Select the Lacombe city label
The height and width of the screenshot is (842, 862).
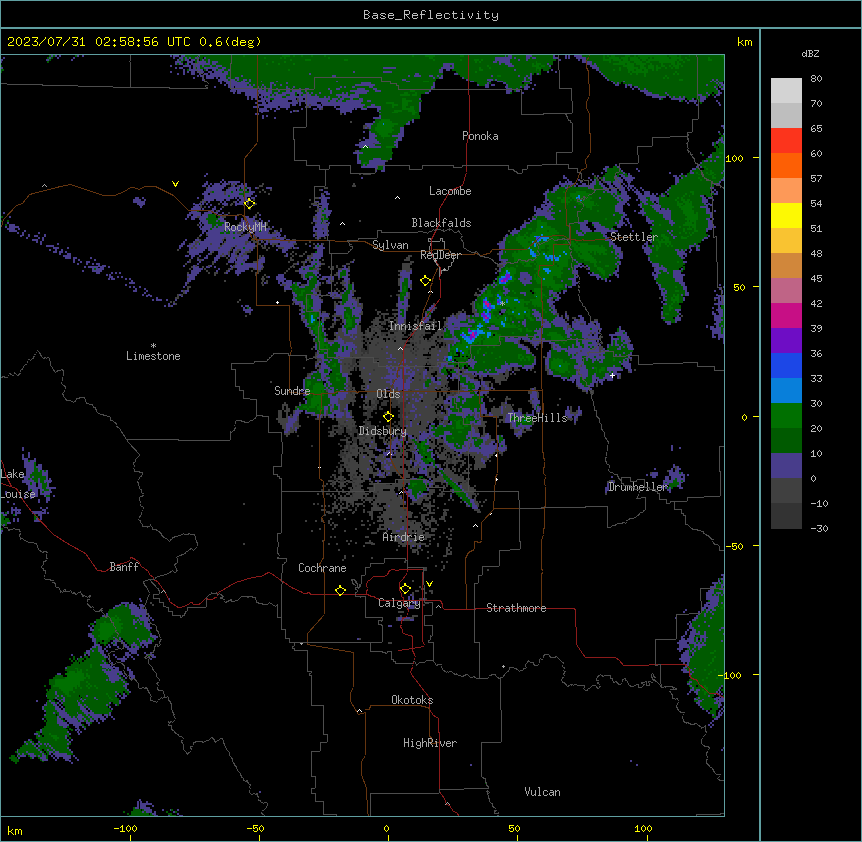coord(450,191)
